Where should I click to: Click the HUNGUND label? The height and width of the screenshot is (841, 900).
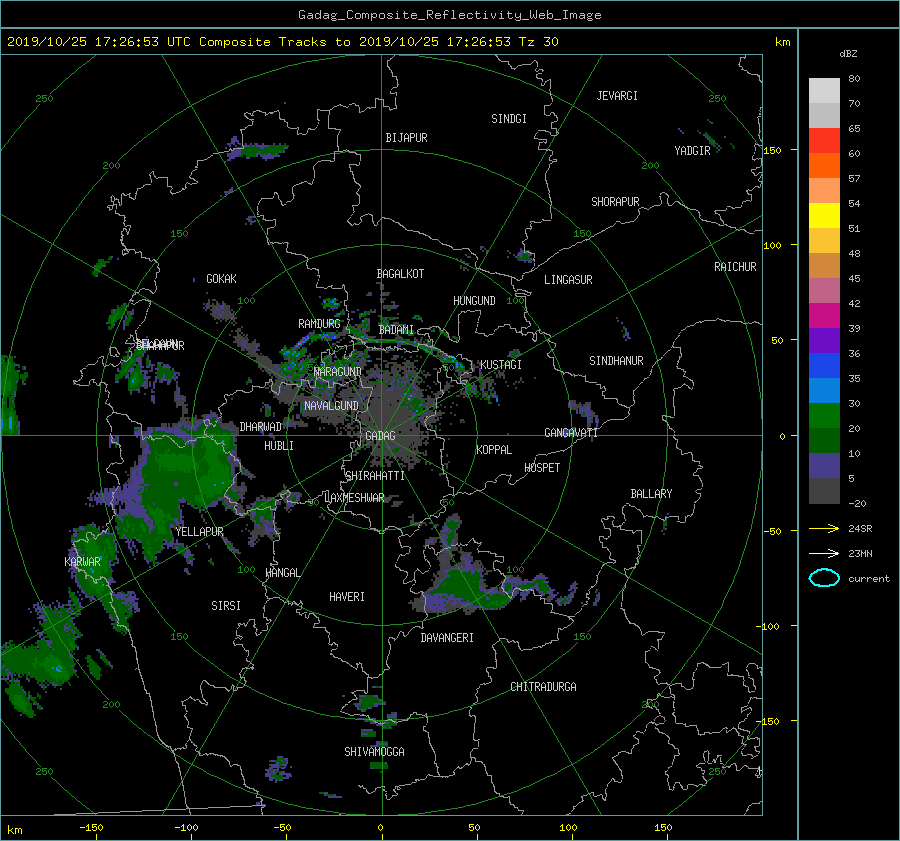(x=474, y=301)
